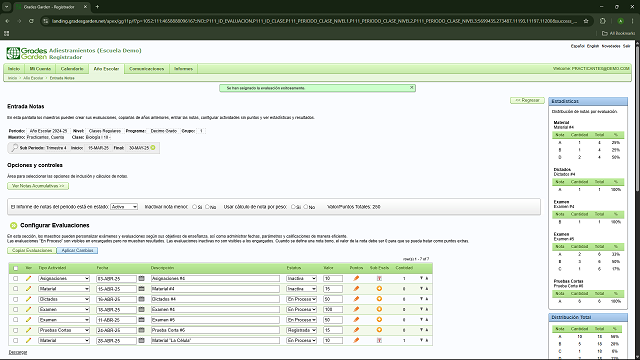Dismiss the green success notification
640x360 pixels.
pos(411,88)
